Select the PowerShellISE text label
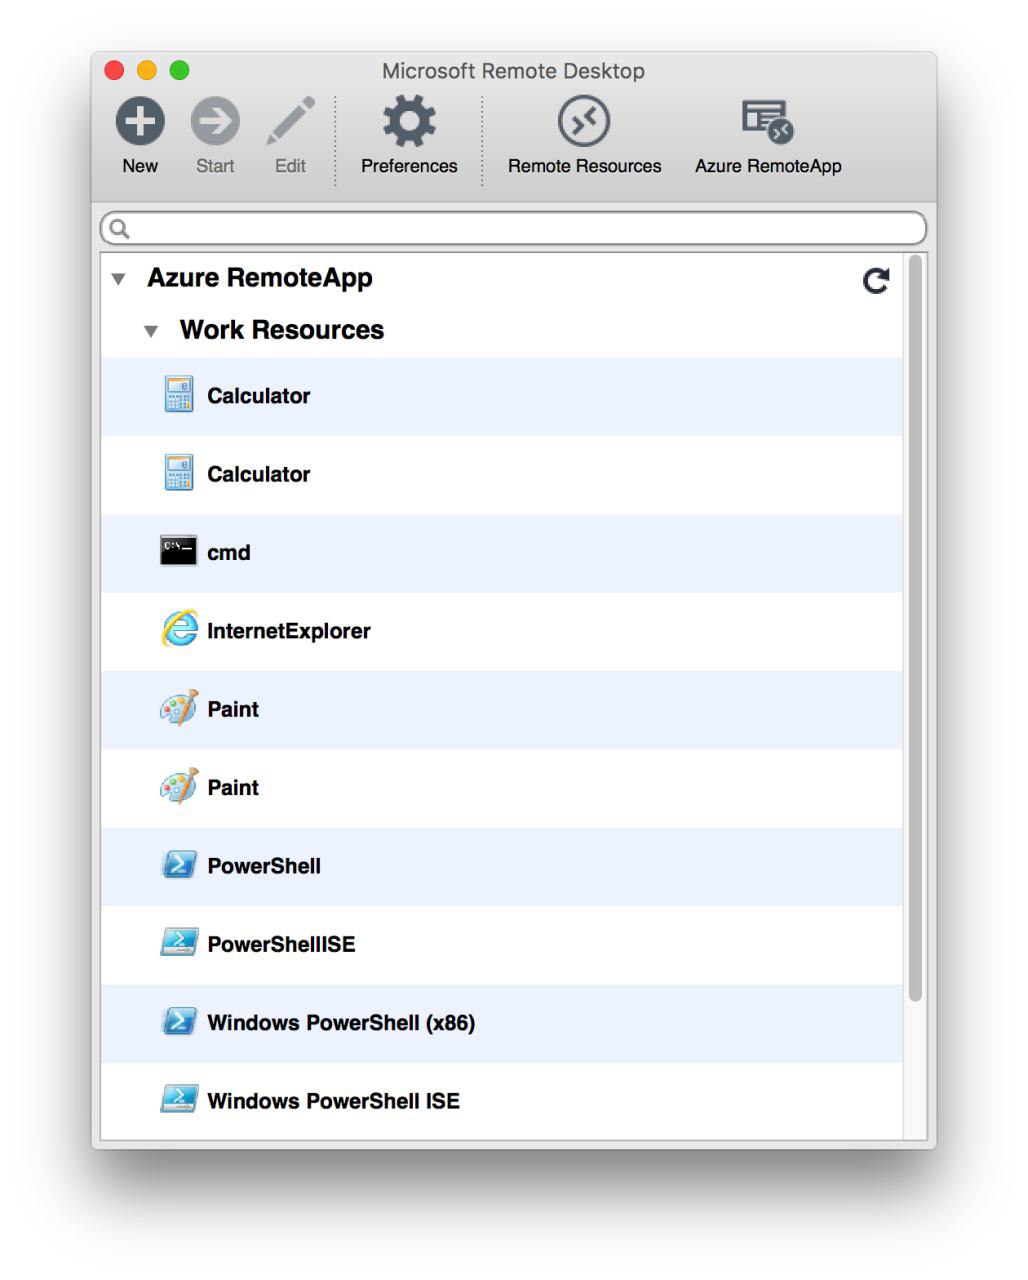Screen dimensions: 1028x1280 click(281, 944)
